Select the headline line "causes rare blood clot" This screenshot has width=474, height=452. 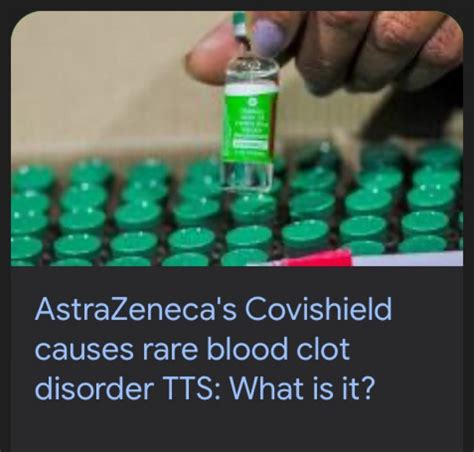(192, 349)
